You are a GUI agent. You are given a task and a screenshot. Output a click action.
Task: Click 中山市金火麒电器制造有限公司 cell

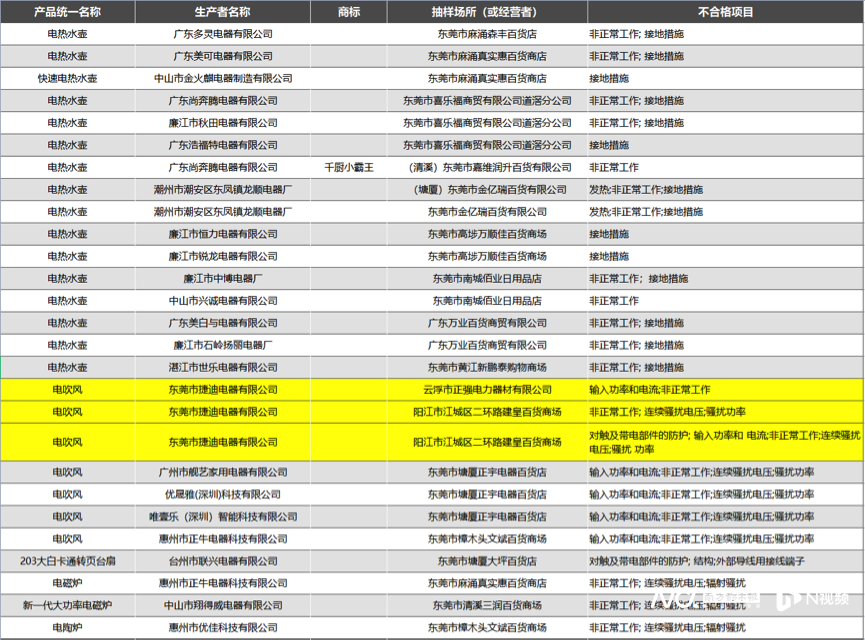tap(223, 78)
